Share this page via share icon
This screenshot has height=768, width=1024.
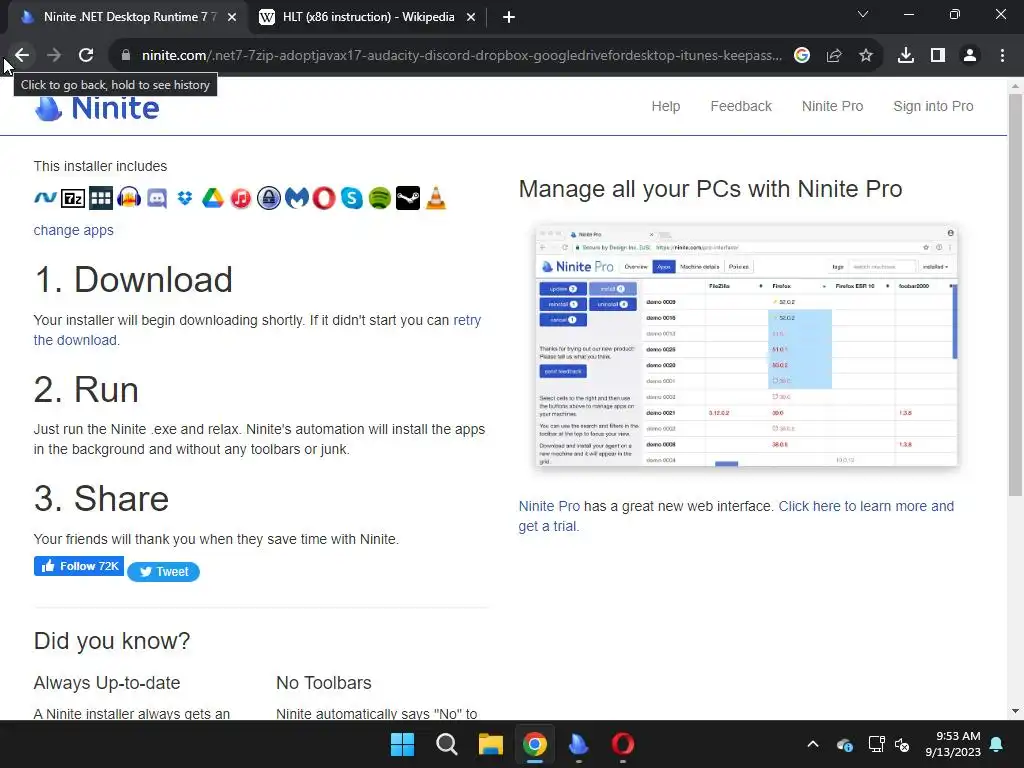click(834, 56)
